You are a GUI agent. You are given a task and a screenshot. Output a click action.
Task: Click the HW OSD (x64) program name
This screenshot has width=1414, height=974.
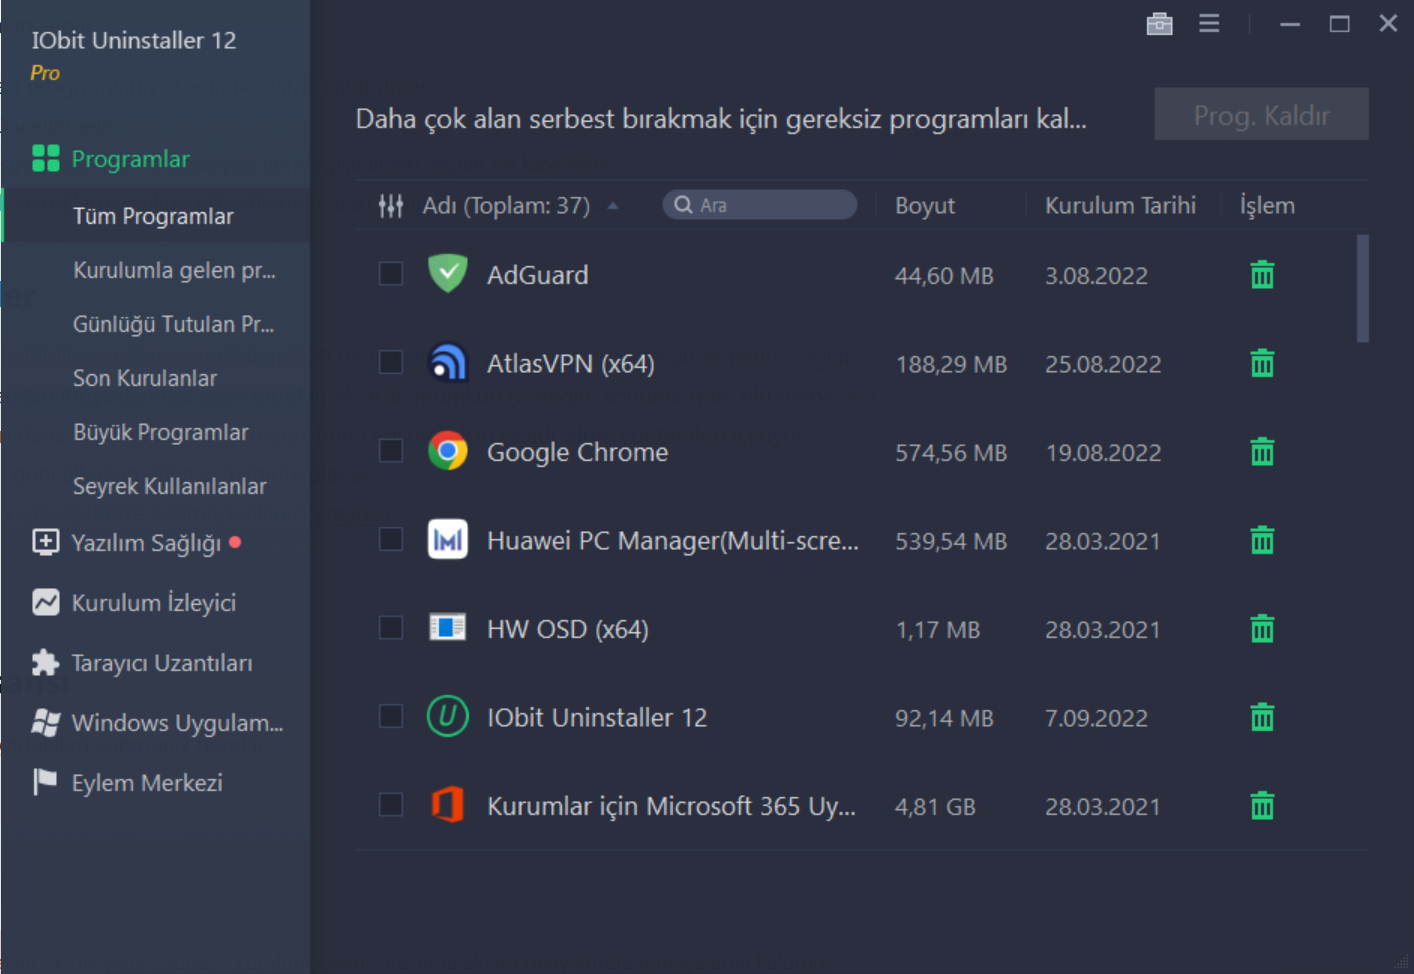click(x=567, y=629)
